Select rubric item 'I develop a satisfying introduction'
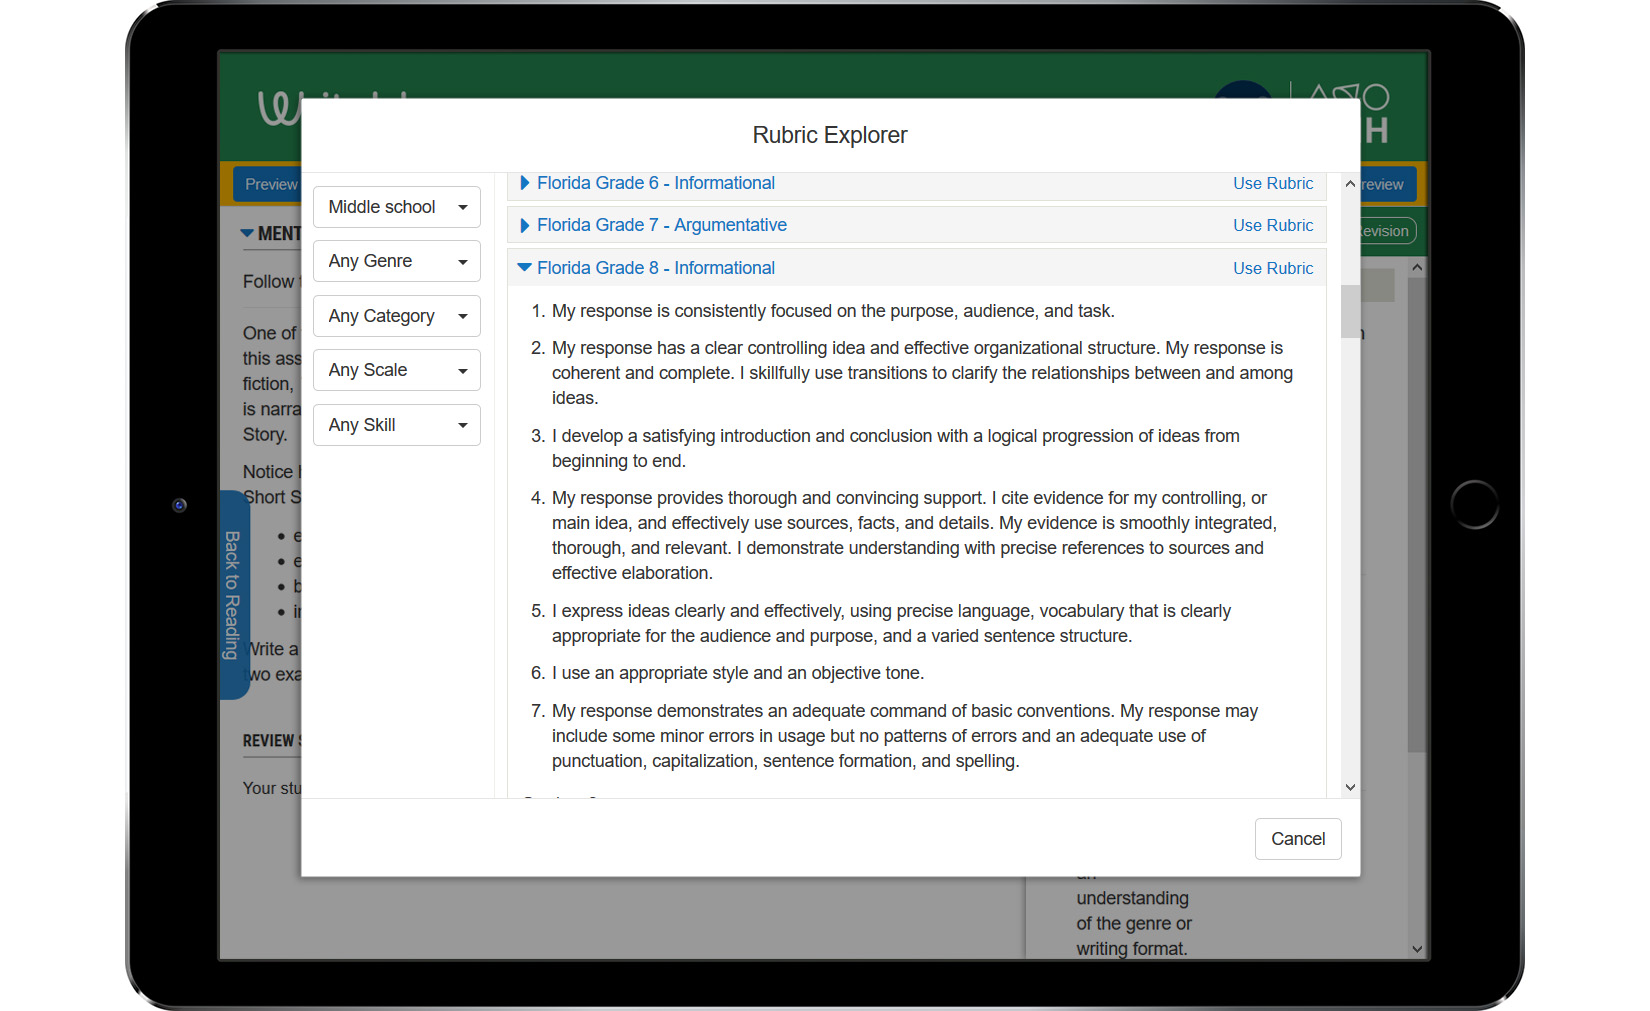 click(x=896, y=448)
